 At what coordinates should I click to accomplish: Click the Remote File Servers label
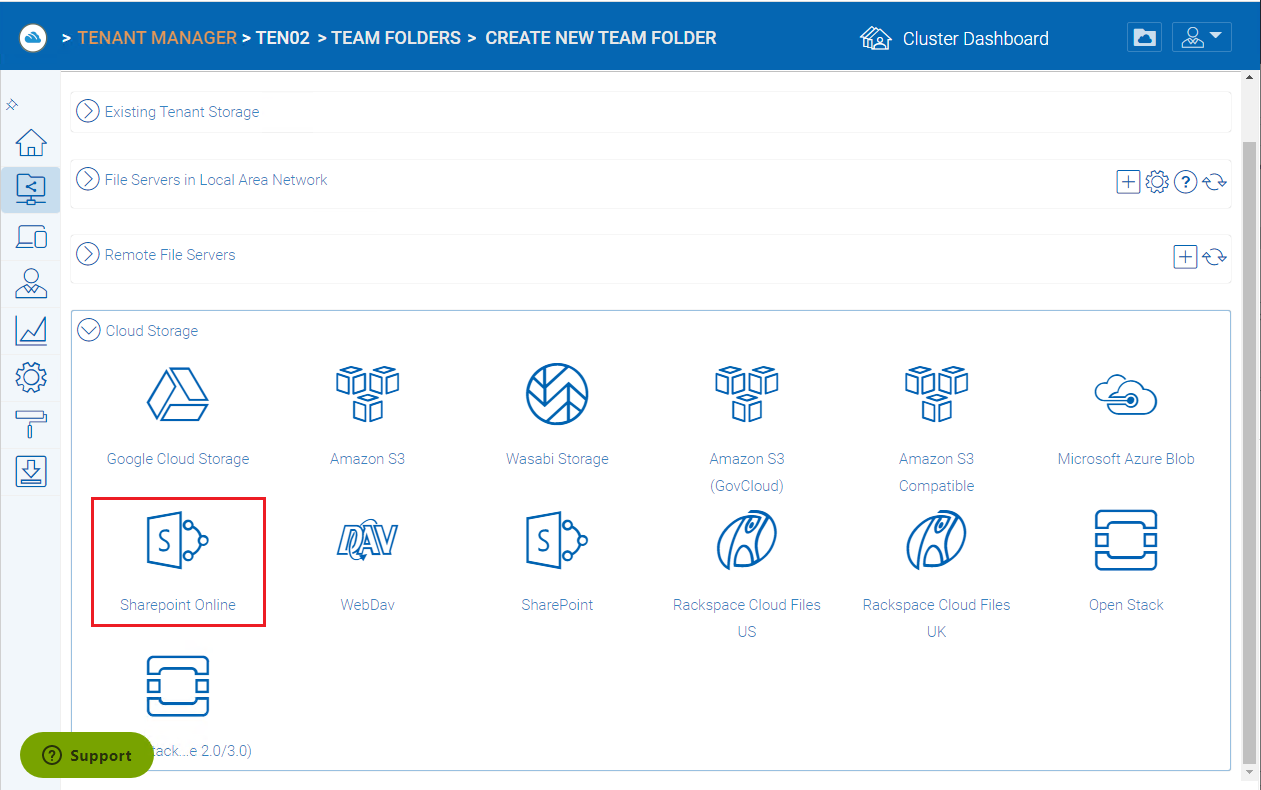point(170,255)
